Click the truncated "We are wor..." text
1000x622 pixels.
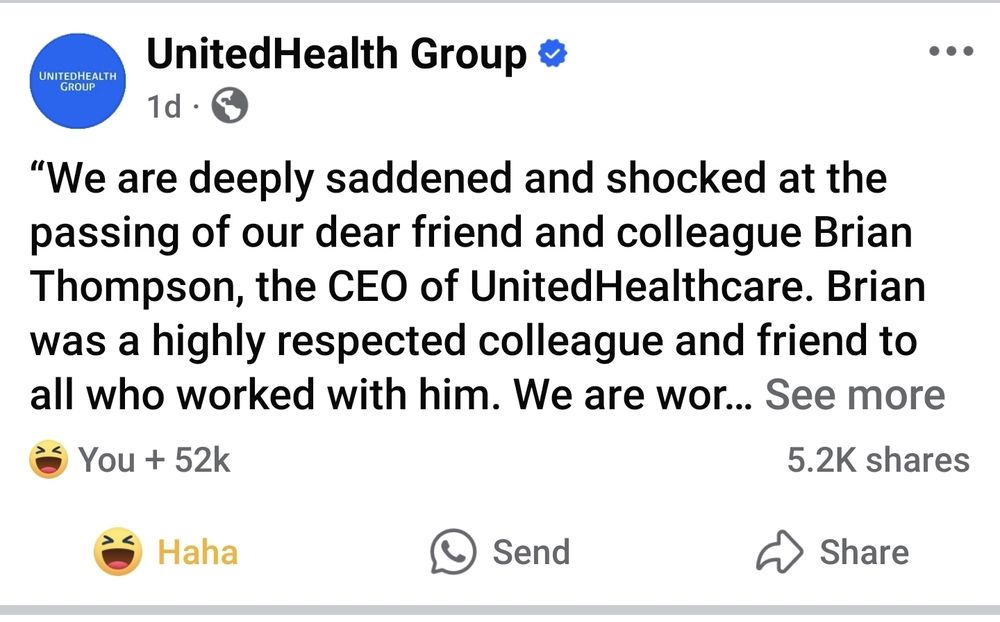(x=633, y=395)
